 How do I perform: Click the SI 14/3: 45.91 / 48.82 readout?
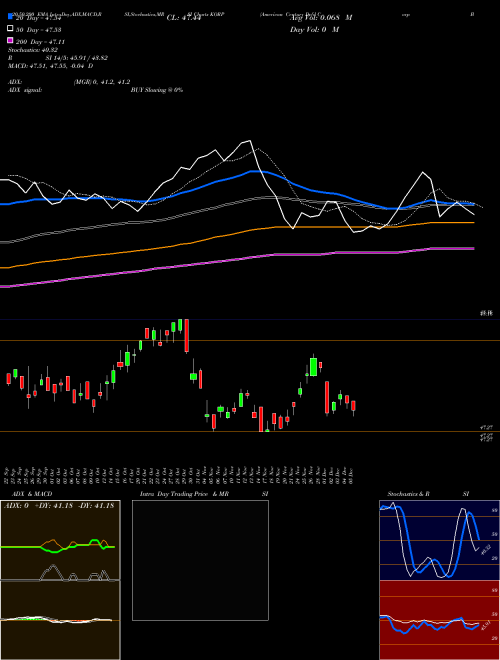coord(77,58)
